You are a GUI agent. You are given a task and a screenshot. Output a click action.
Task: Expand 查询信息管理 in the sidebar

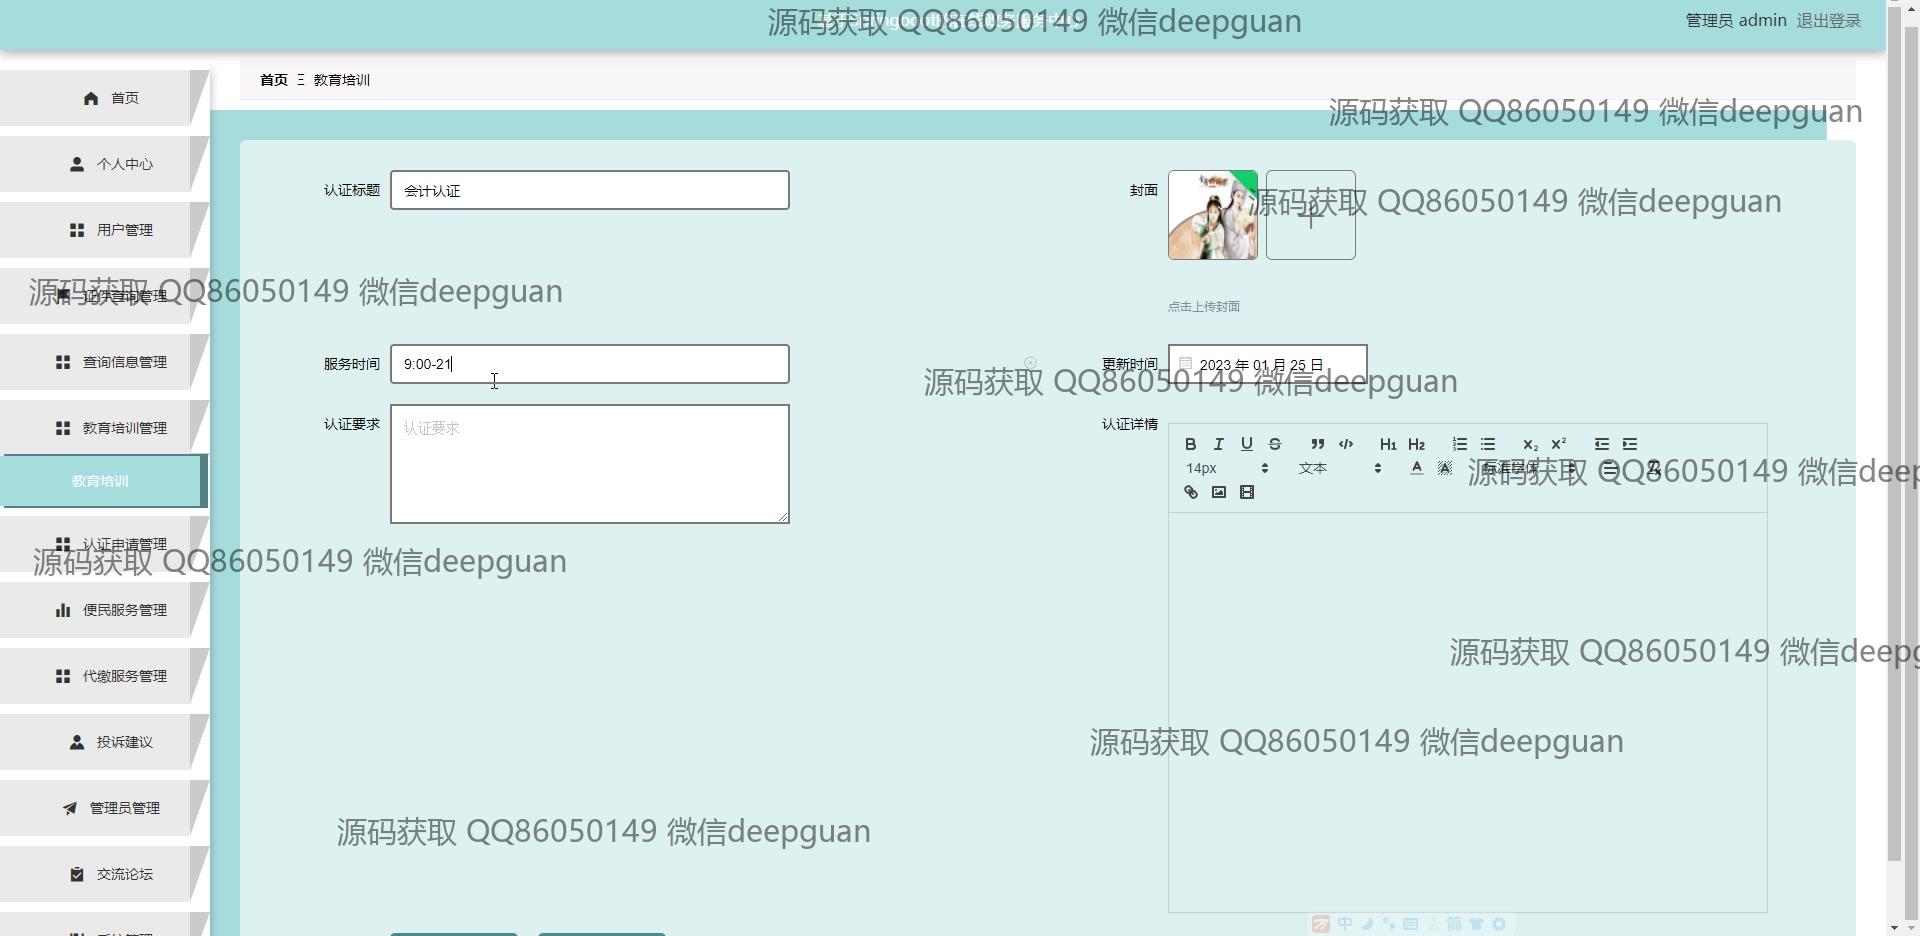[105, 362]
